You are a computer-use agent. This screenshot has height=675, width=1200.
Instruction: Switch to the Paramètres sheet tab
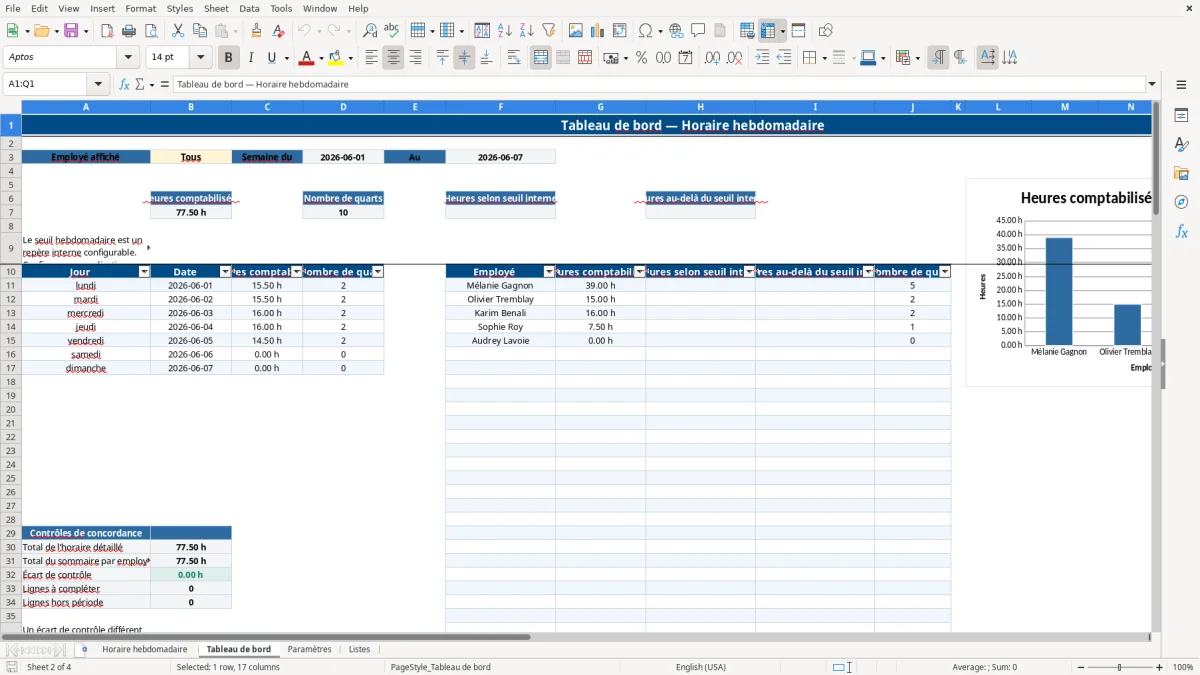tap(309, 650)
